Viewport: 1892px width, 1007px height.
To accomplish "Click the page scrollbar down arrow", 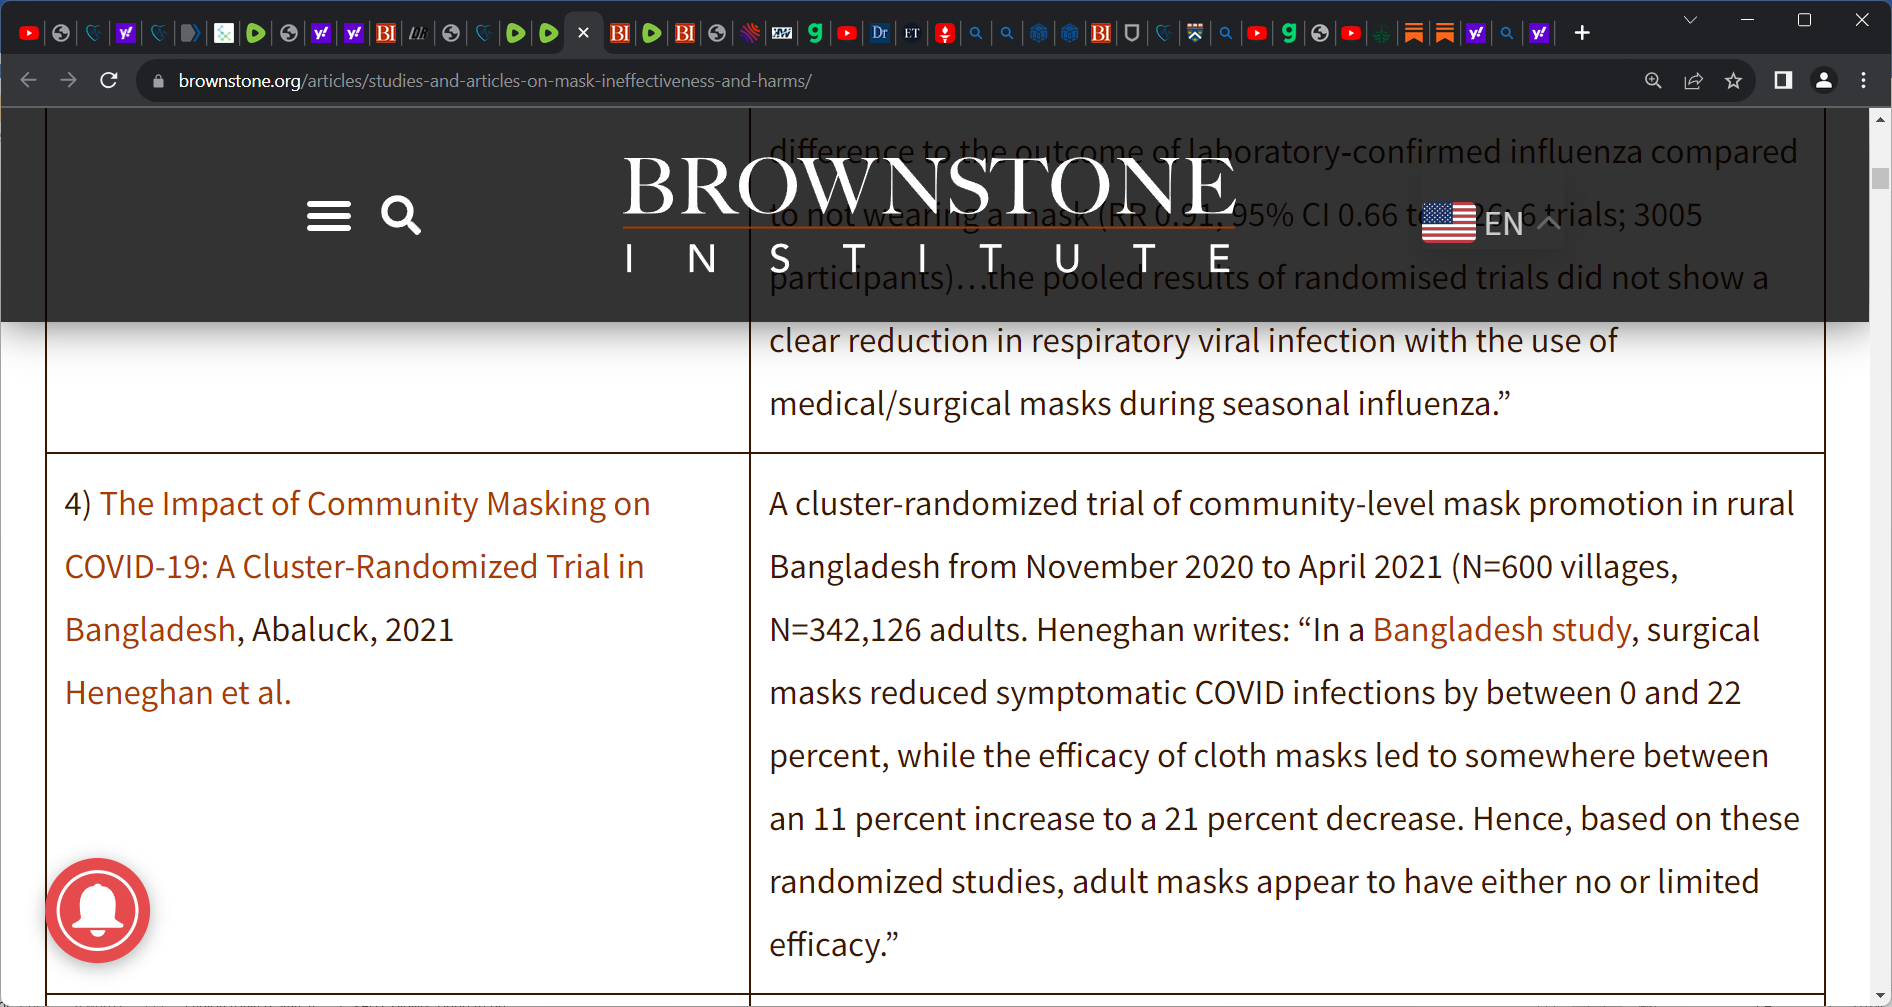I will click(x=1880, y=996).
